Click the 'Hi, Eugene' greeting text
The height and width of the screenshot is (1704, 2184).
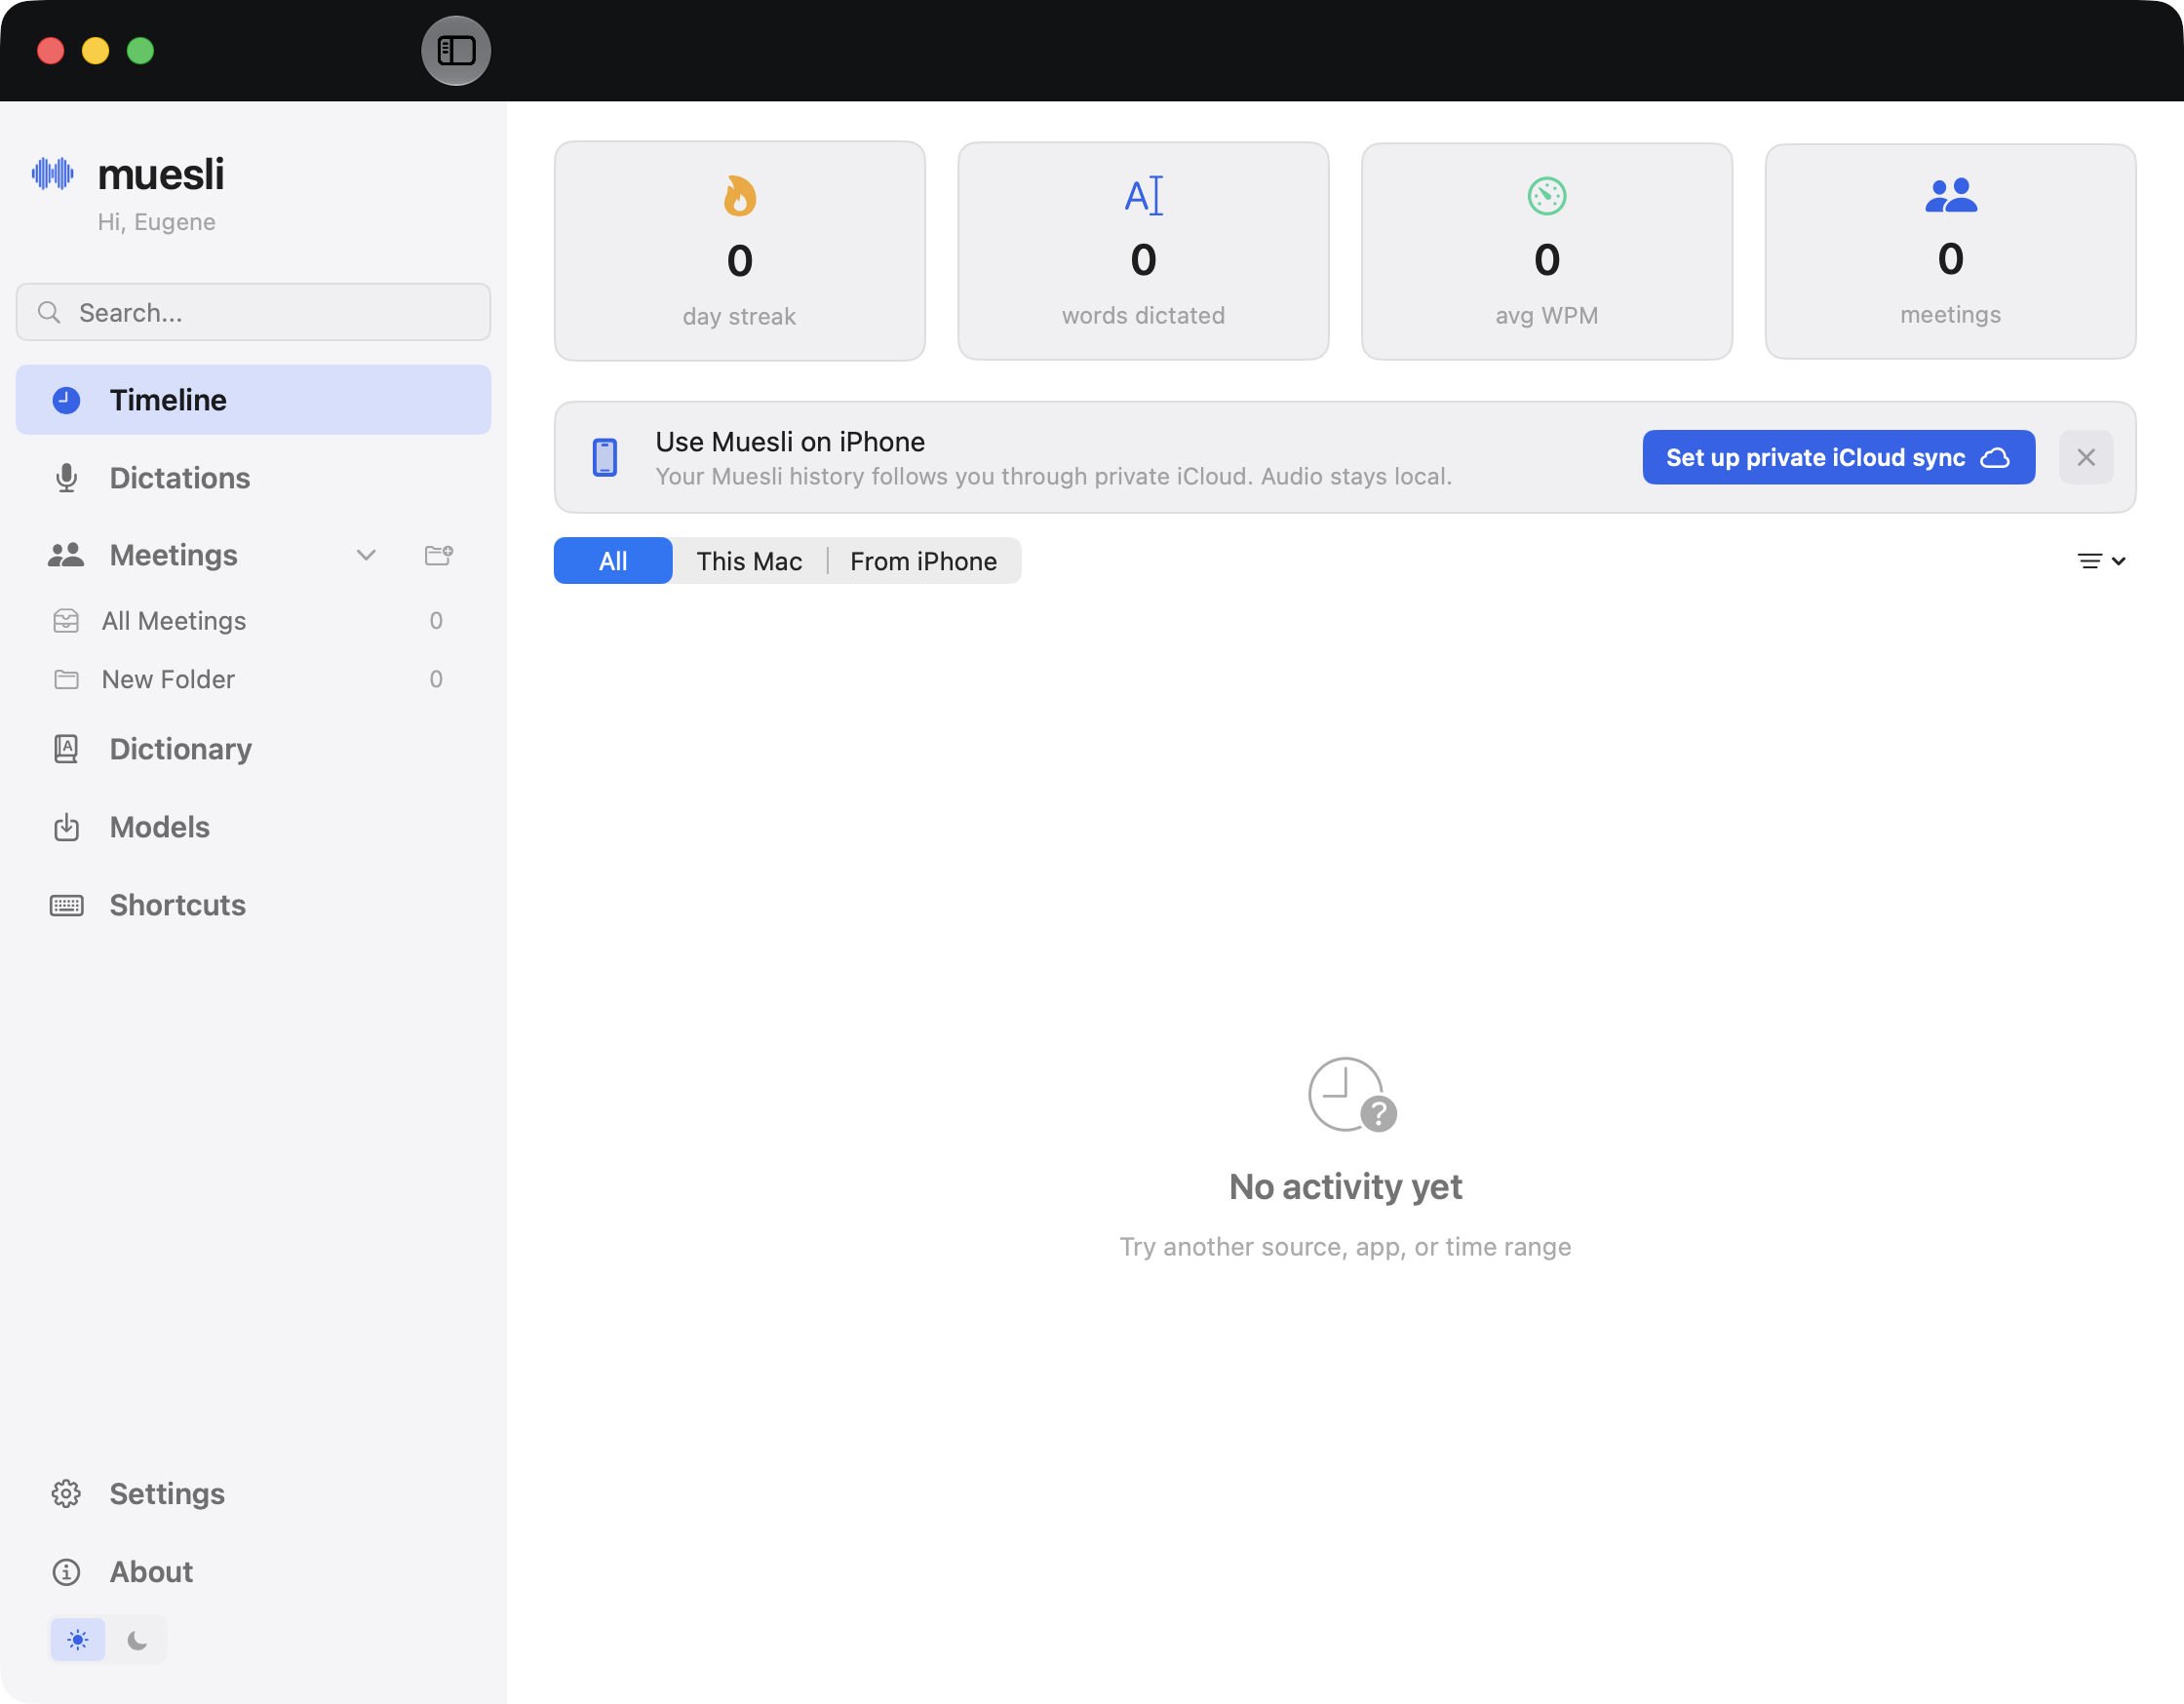(x=157, y=222)
